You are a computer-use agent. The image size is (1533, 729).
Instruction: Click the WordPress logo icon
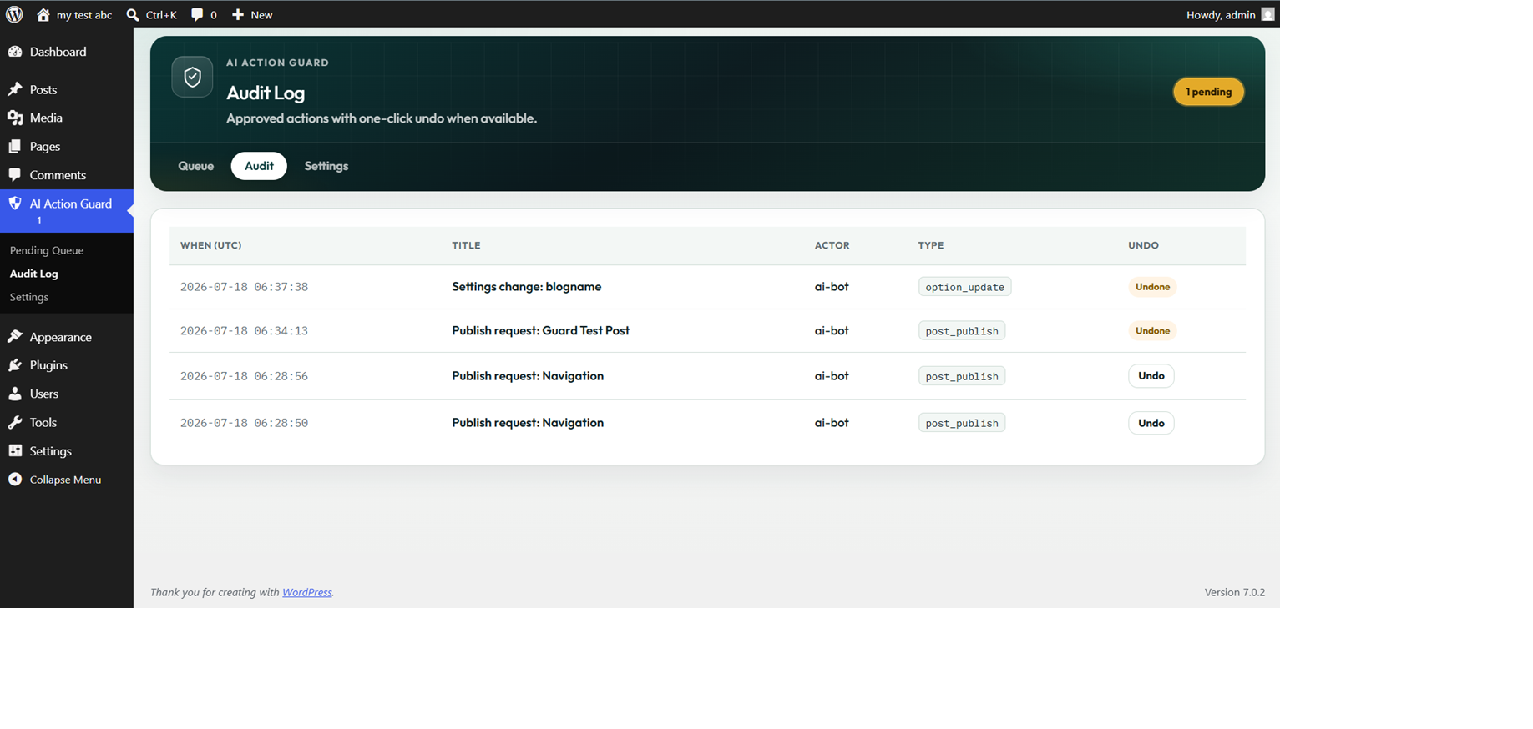point(14,14)
